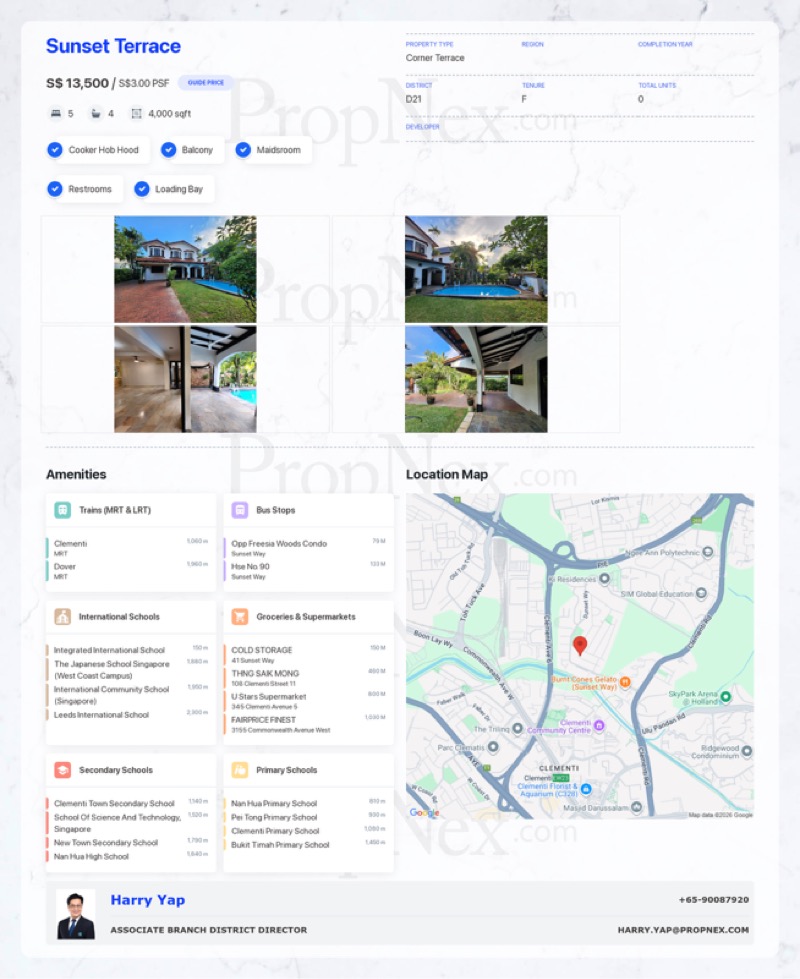The image size is (800, 979).
Task: Click the phone number +65-90087920
Action: point(713,900)
